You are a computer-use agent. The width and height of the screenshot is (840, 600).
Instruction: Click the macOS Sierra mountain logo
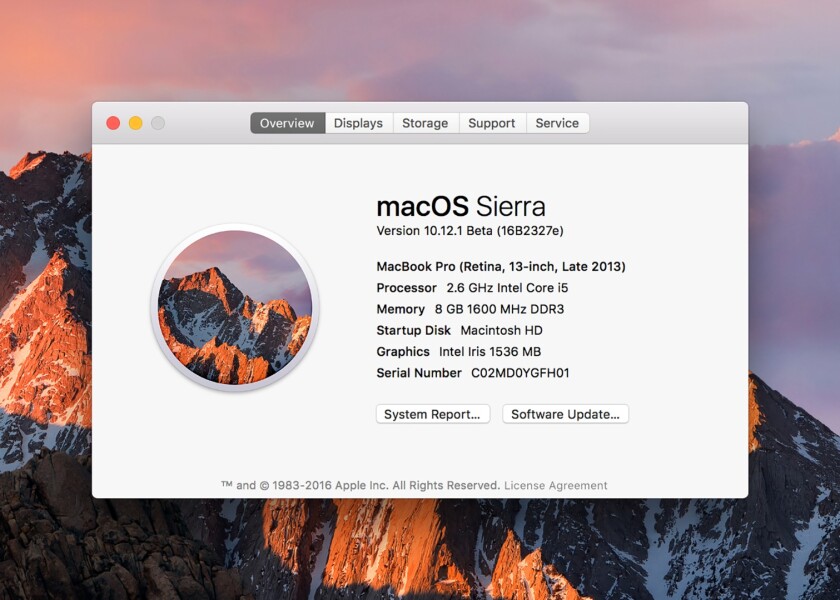tap(235, 307)
